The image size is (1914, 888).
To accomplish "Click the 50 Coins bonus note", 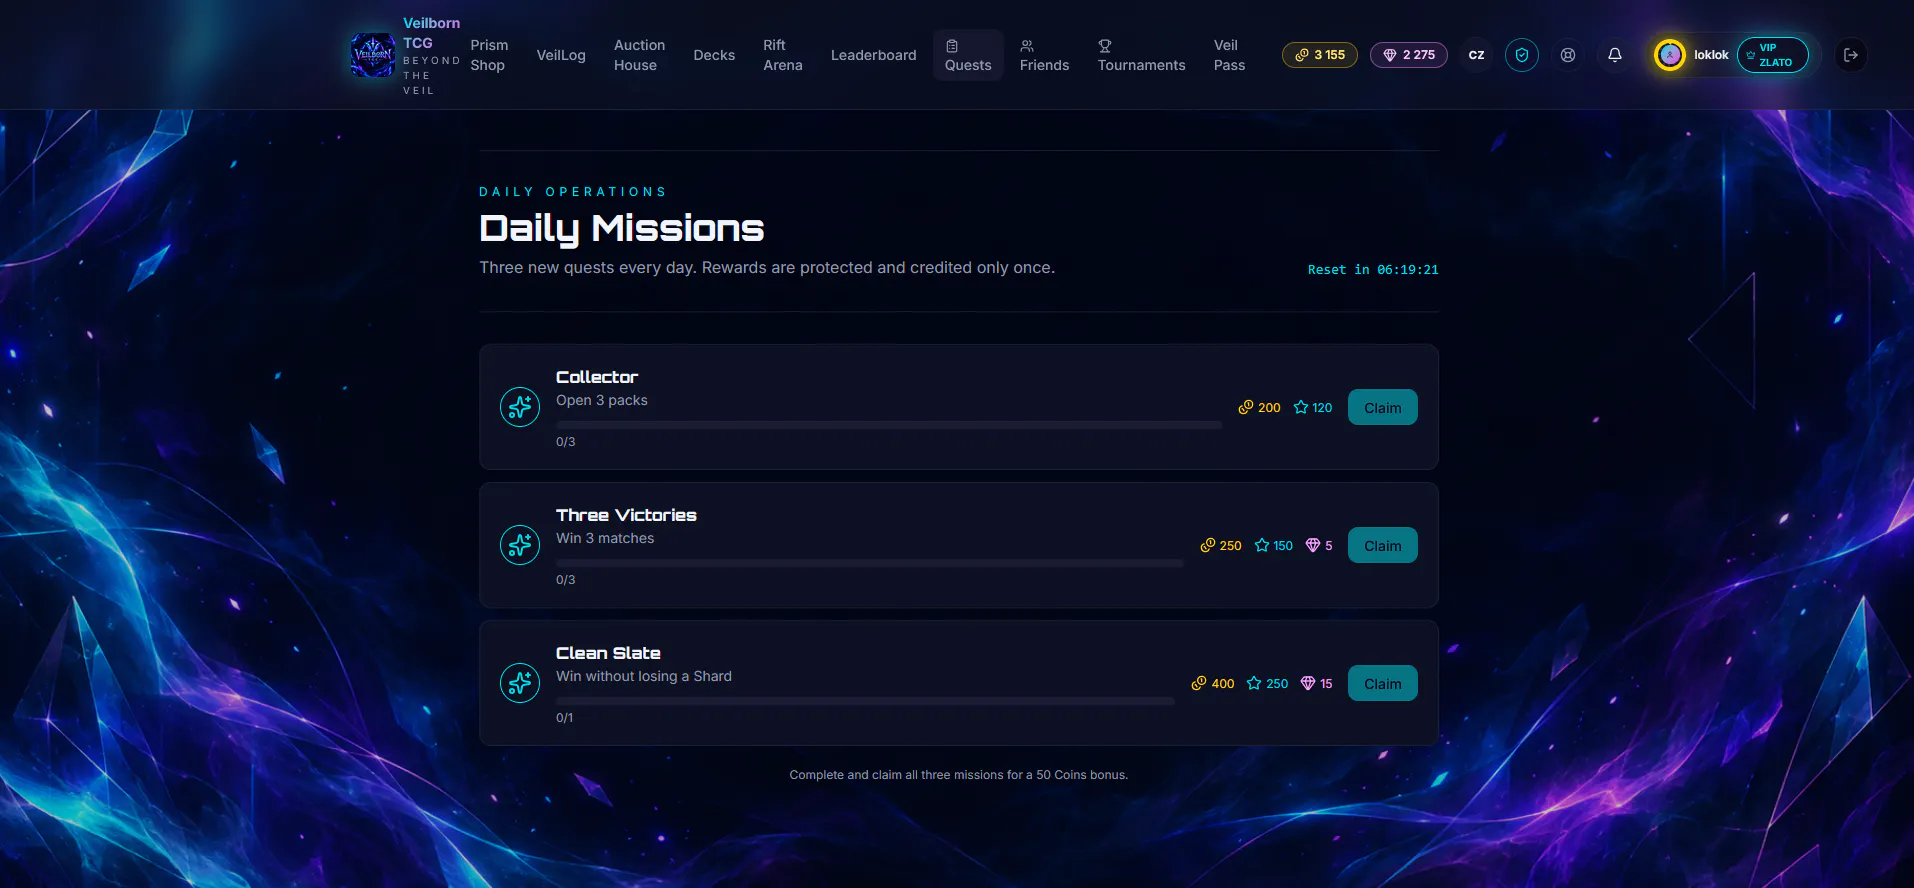I will pos(959,775).
